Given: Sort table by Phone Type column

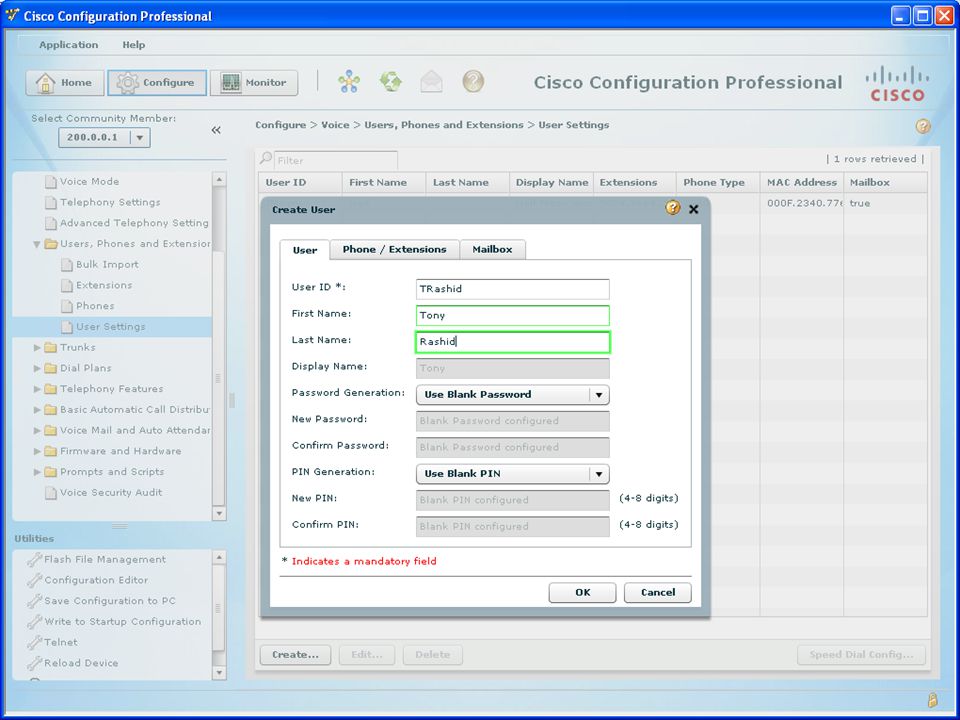Looking at the screenshot, I should [718, 182].
